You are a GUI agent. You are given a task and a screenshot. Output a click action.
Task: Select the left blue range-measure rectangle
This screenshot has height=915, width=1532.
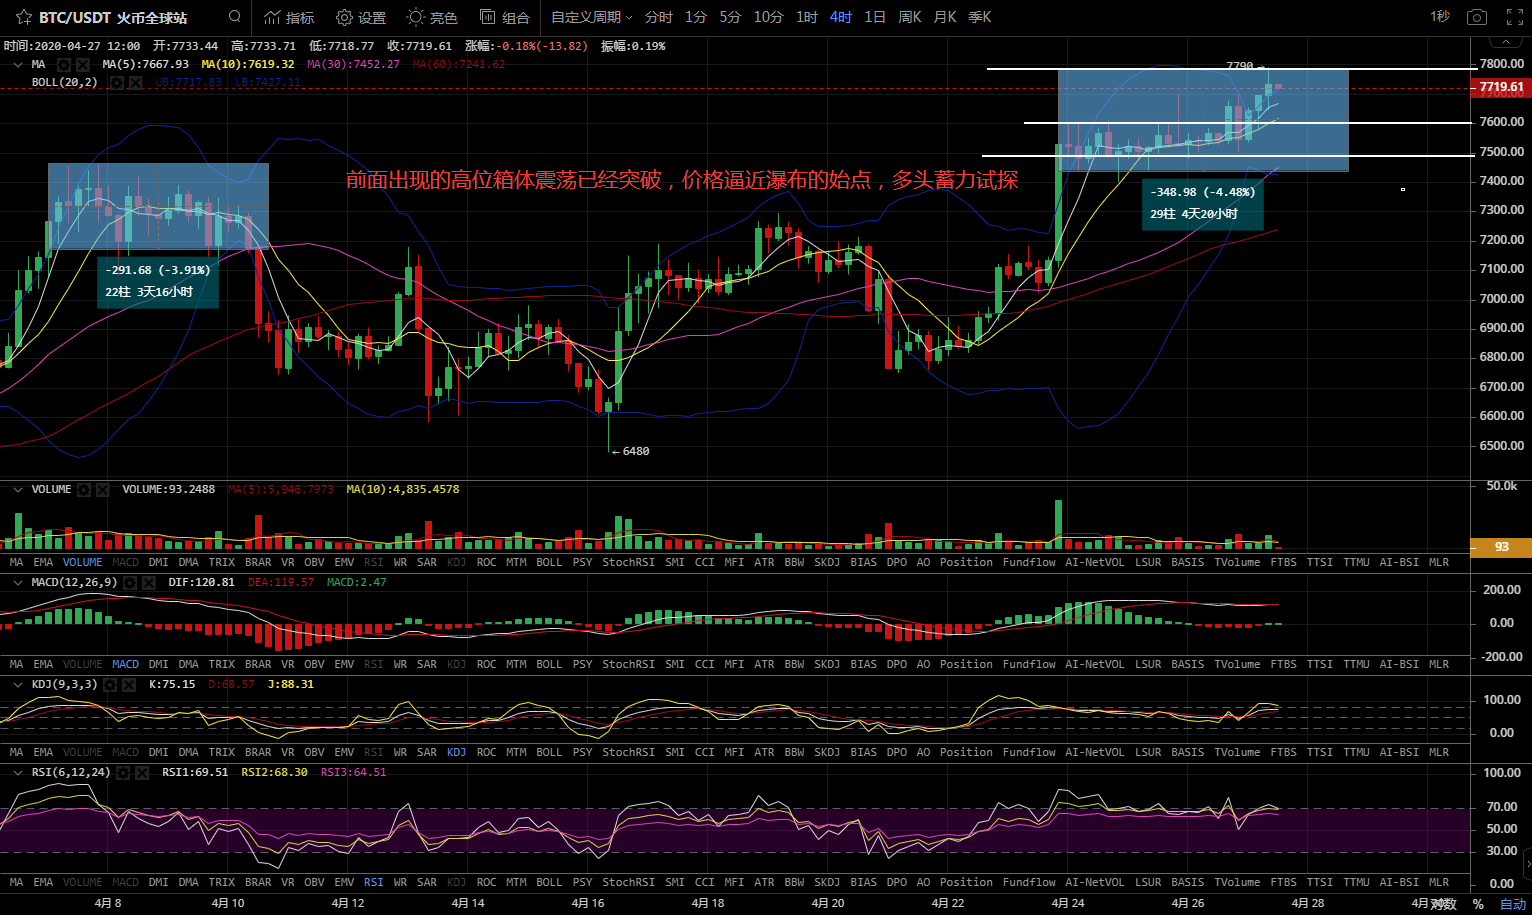(158, 206)
